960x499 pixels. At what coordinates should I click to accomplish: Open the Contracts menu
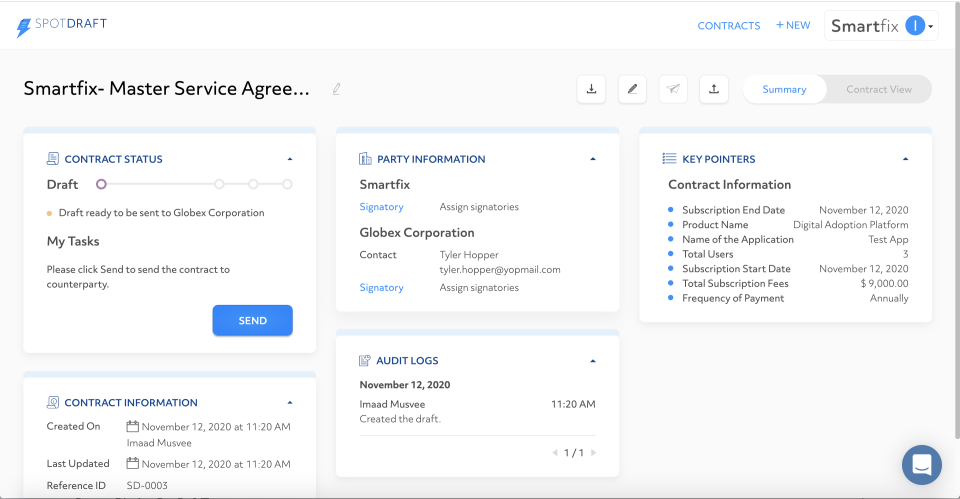pos(729,26)
